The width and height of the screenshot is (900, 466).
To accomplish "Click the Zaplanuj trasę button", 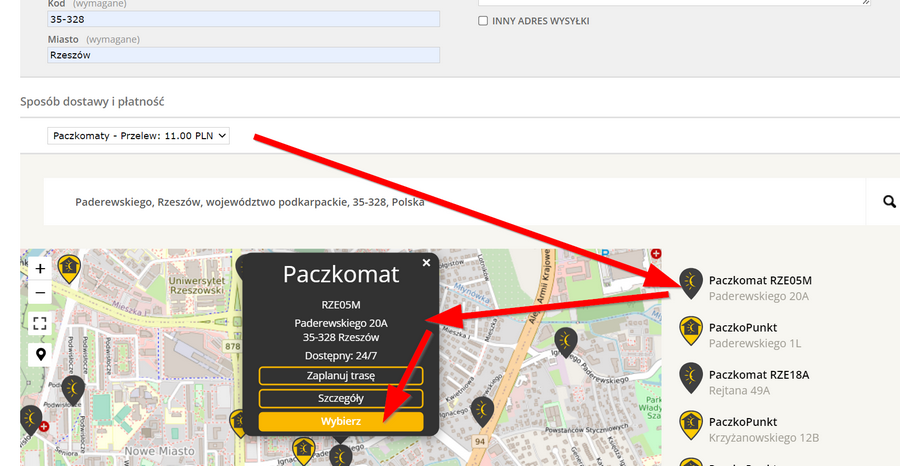I will (341, 376).
